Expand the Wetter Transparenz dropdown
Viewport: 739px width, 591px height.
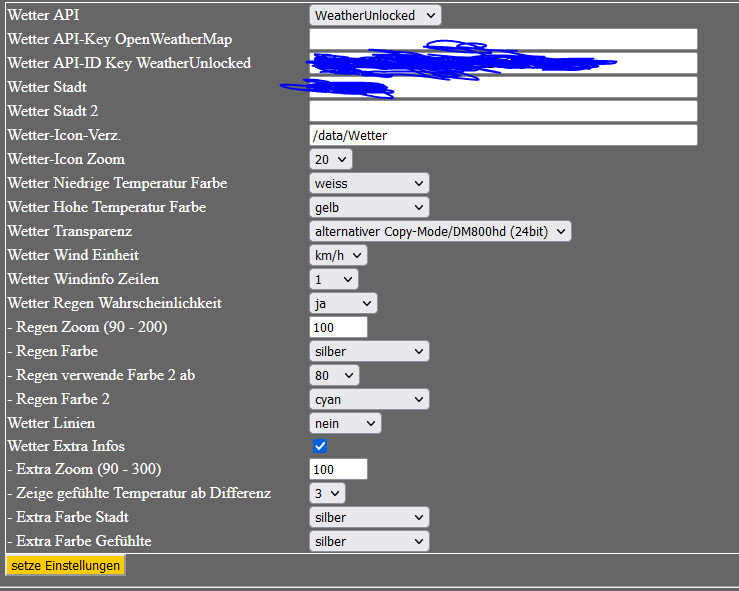click(x=440, y=231)
